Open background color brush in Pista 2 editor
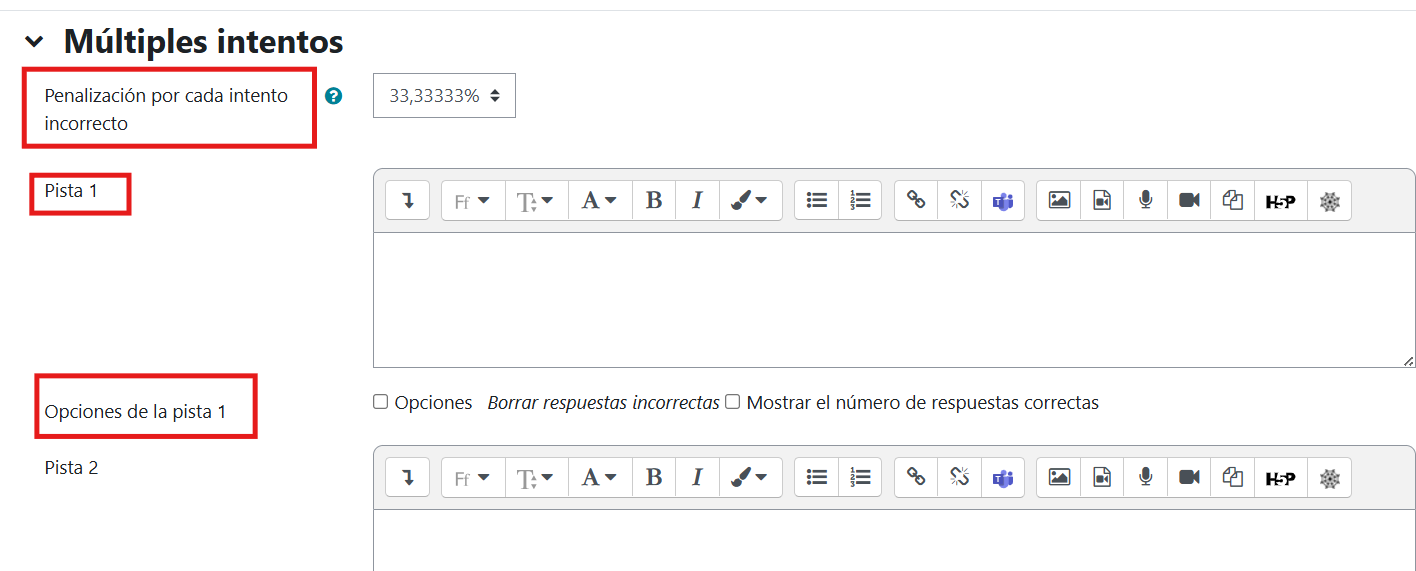Image resolution: width=1416 pixels, height=571 pixels. [x=750, y=478]
